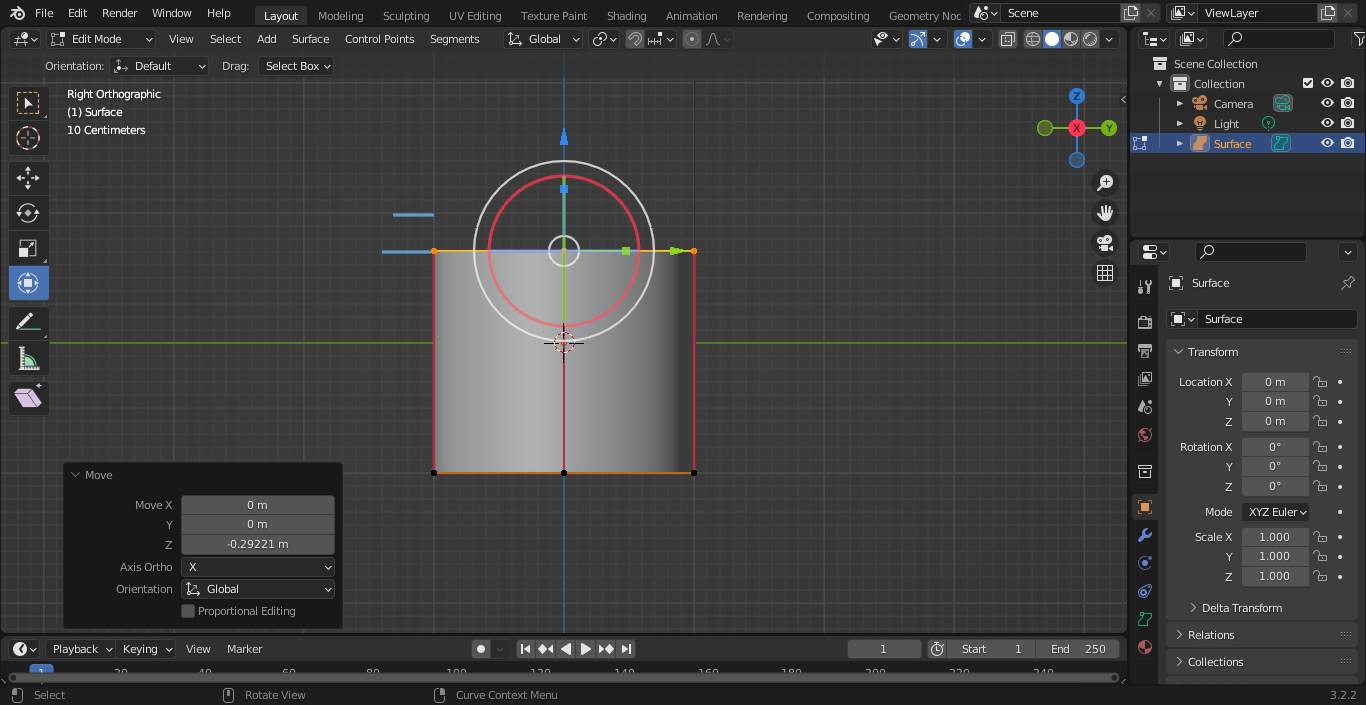Open rotation Mode XYZ Euler dropdown
Image resolution: width=1366 pixels, height=705 pixels.
pos(1276,512)
